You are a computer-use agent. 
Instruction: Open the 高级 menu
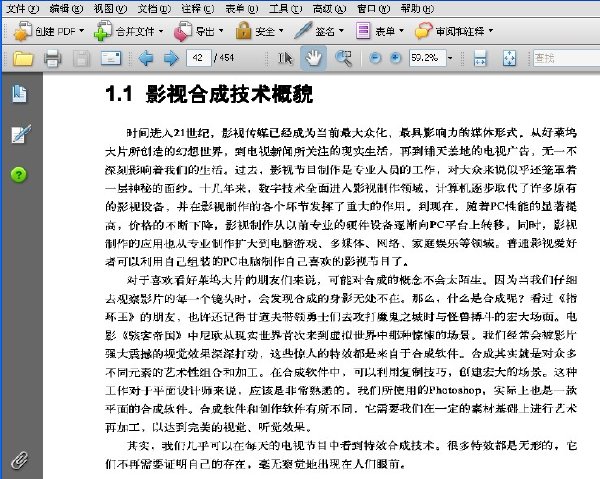pyautogui.click(x=329, y=8)
